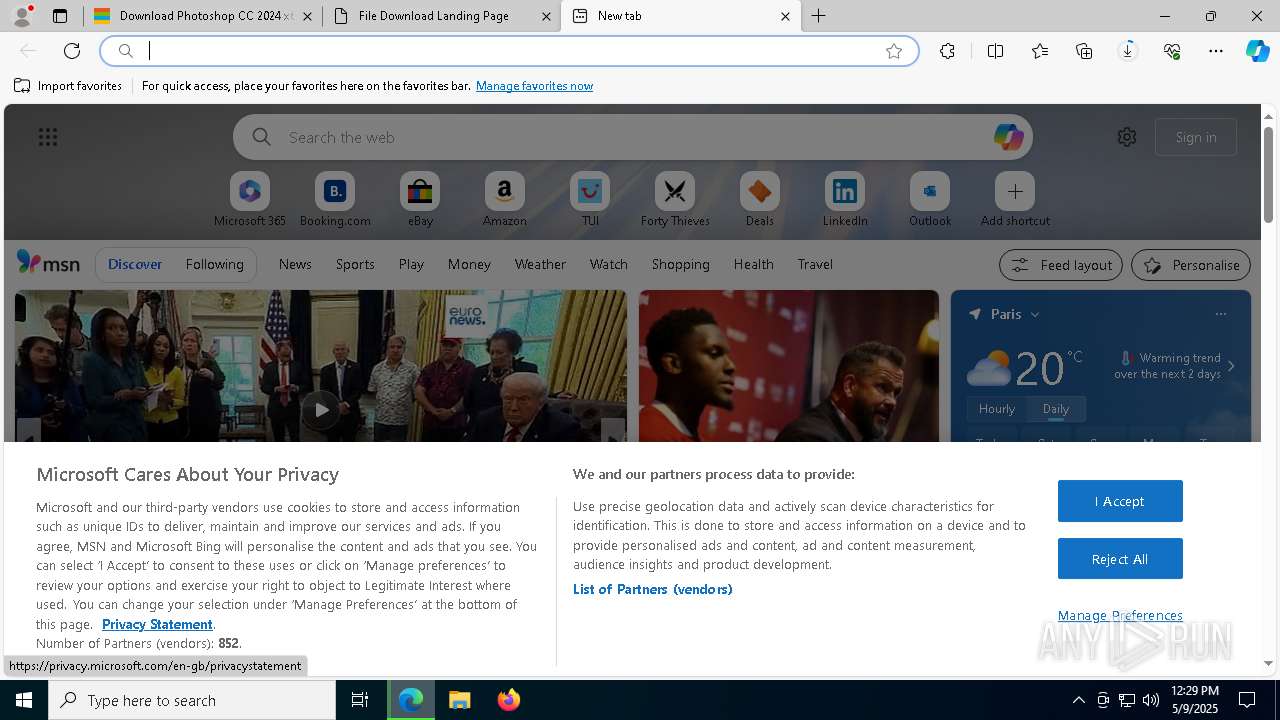Open Deals shortcut
The image size is (1280, 720).
760,199
